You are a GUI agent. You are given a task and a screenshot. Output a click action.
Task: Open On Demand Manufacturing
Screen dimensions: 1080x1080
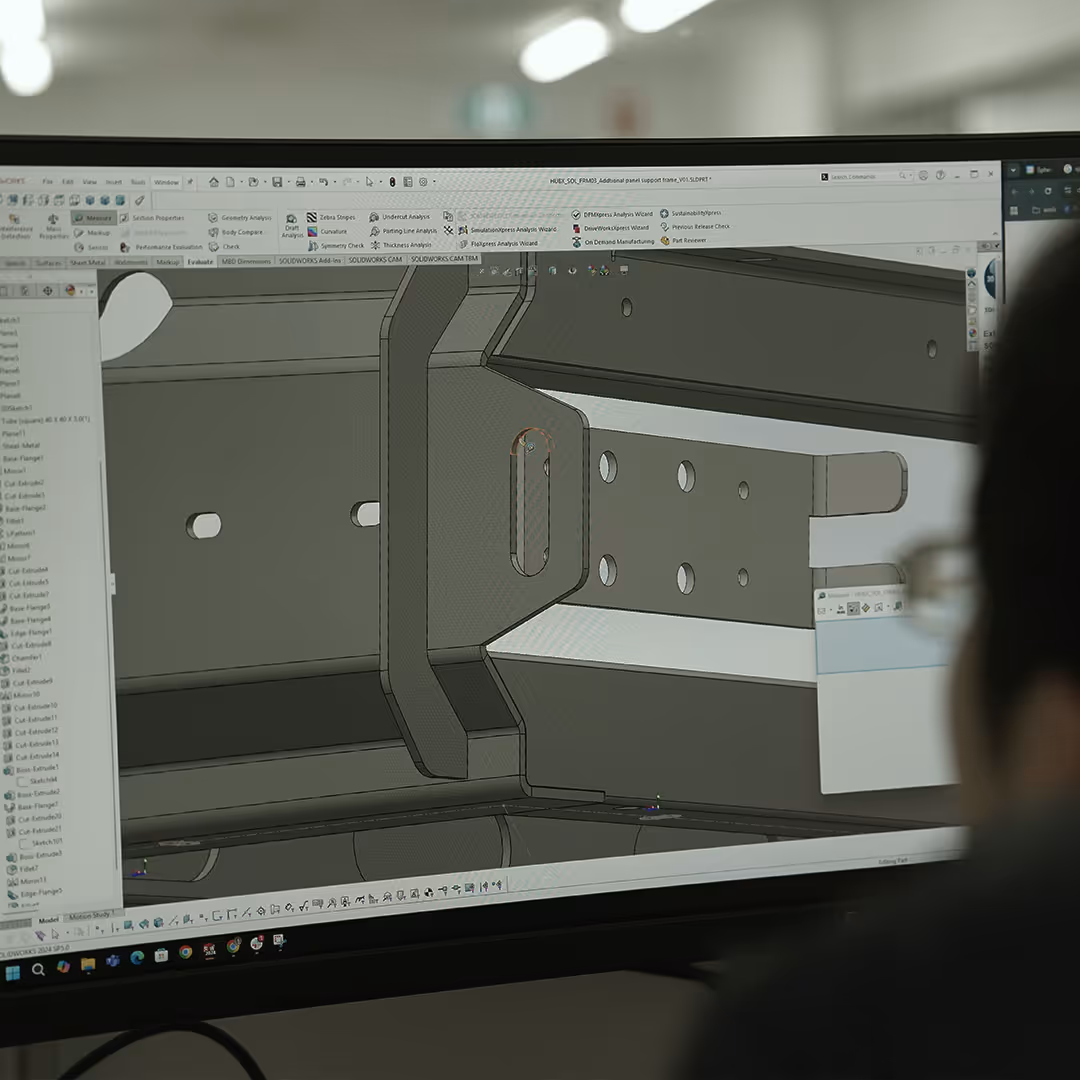[x=613, y=242]
